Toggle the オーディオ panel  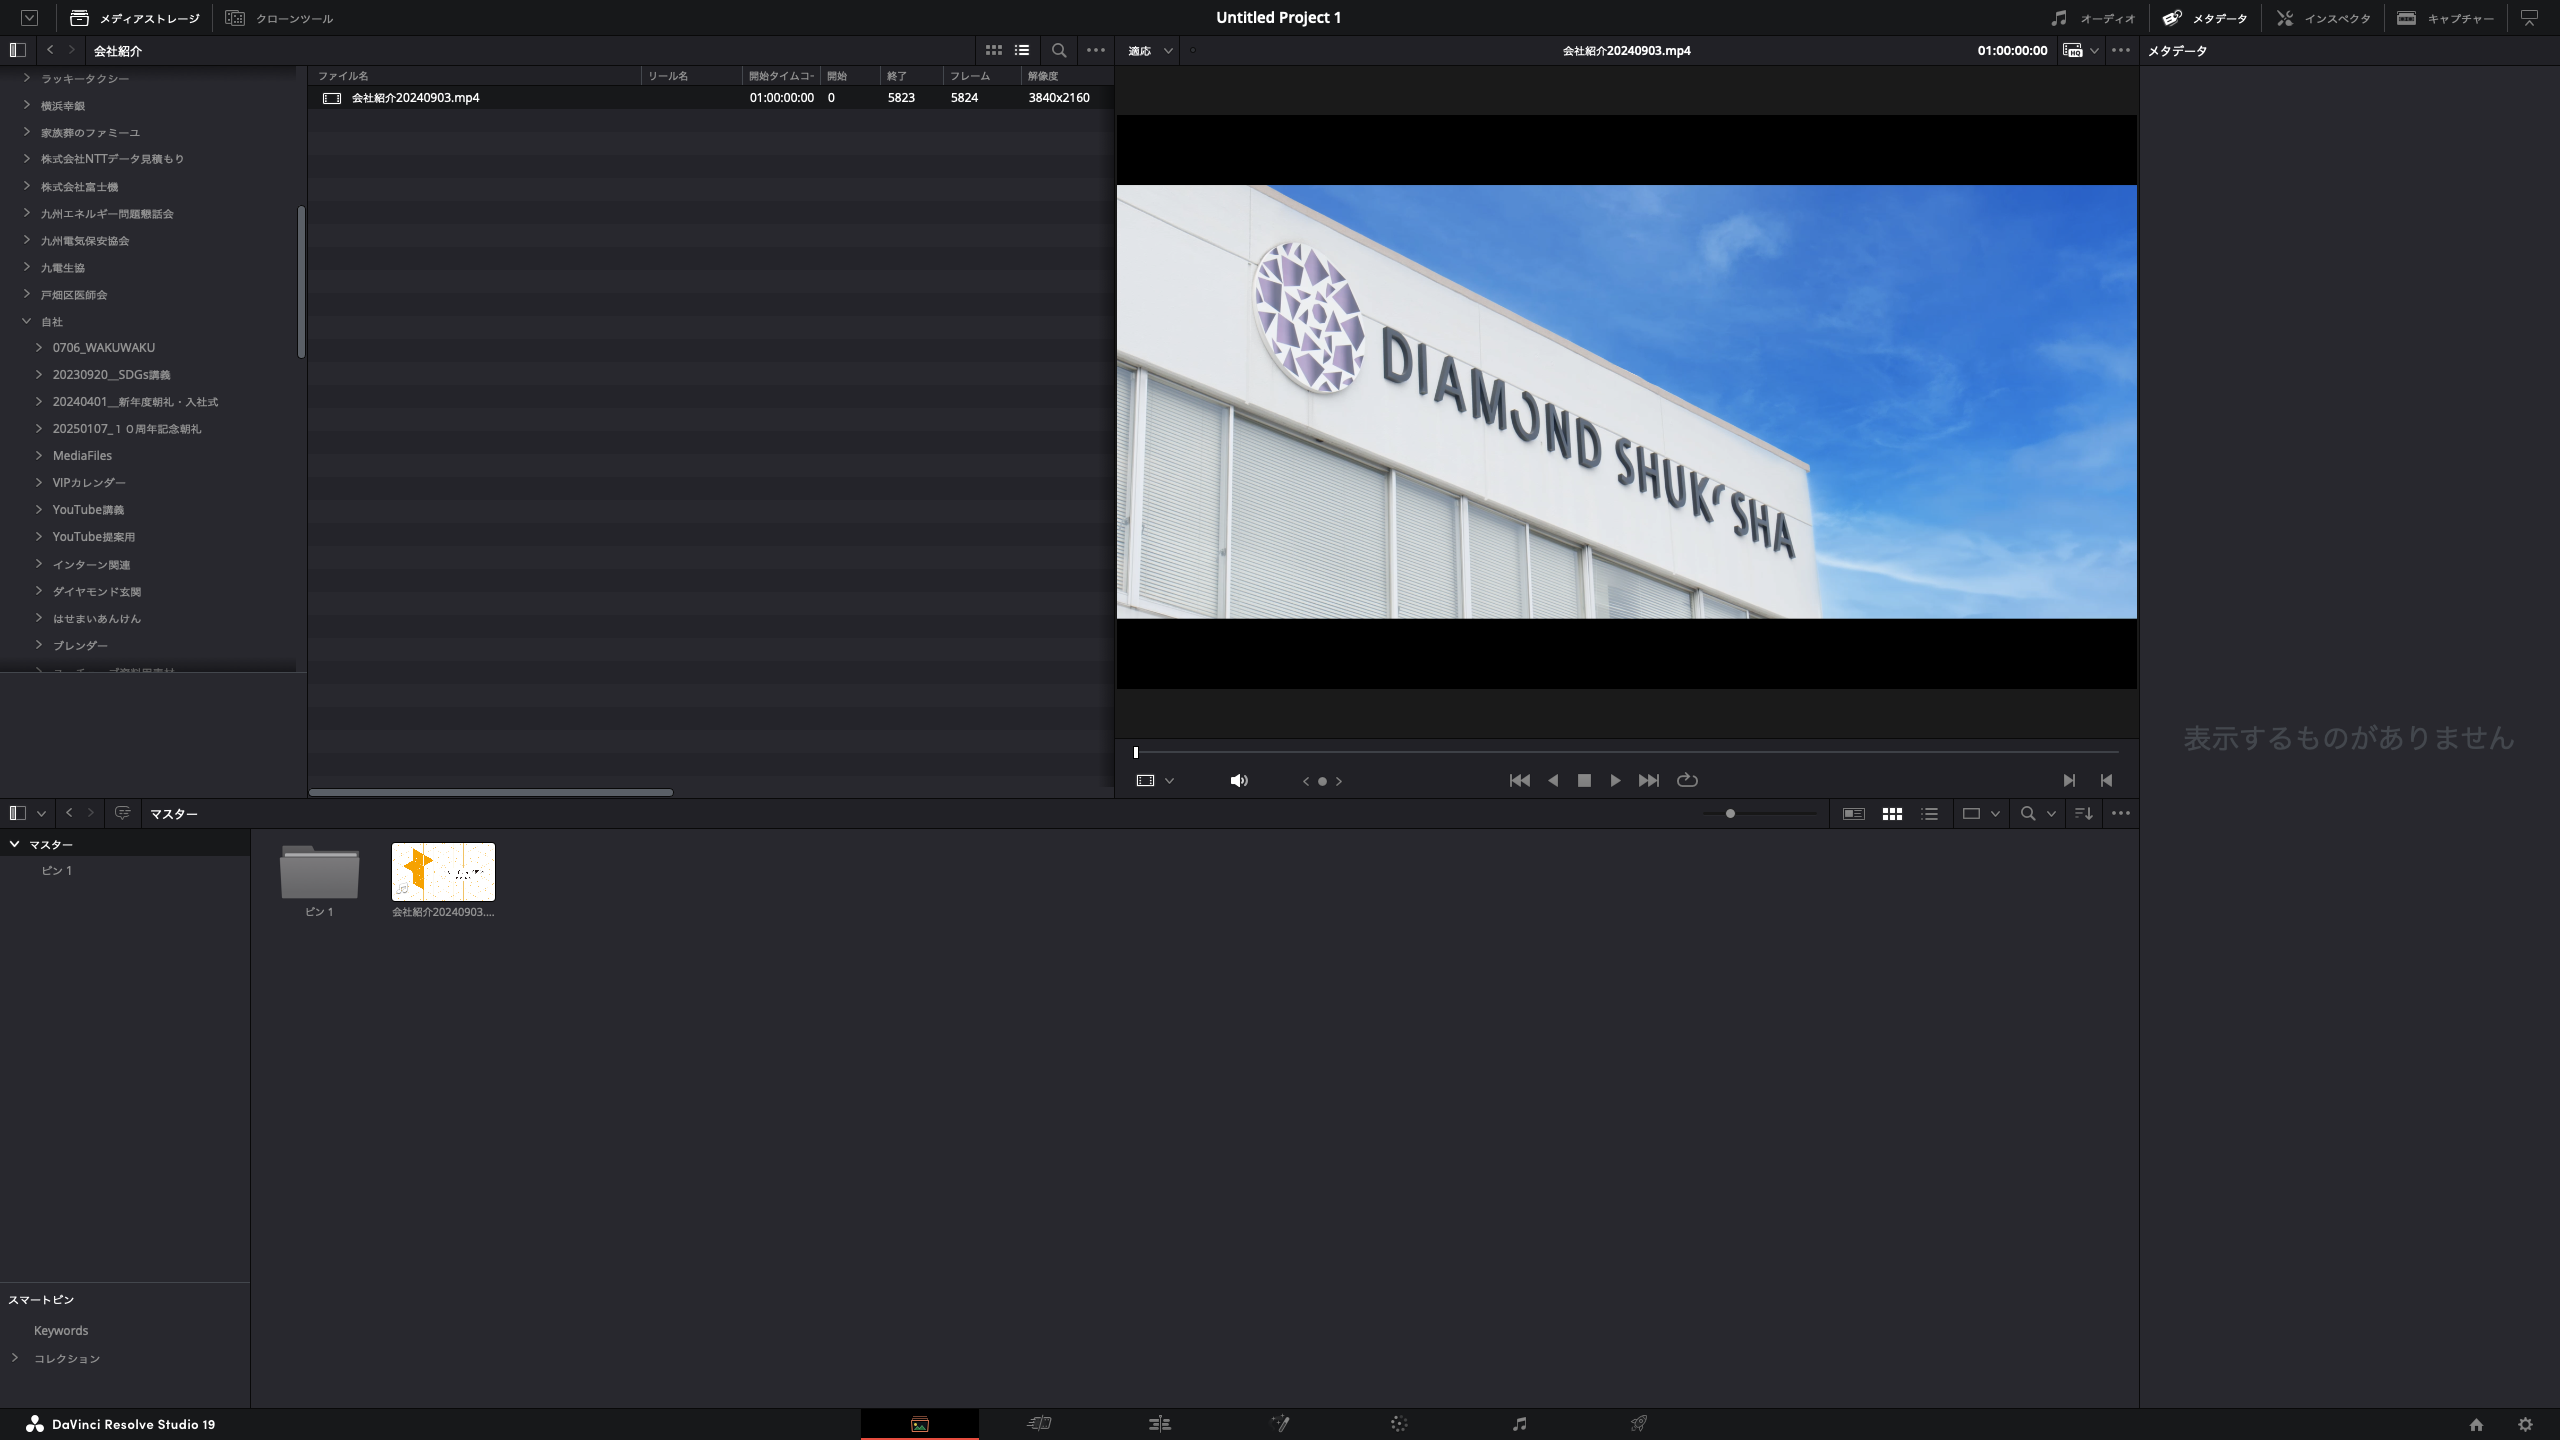pyautogui.click(x=2092, y=18)
